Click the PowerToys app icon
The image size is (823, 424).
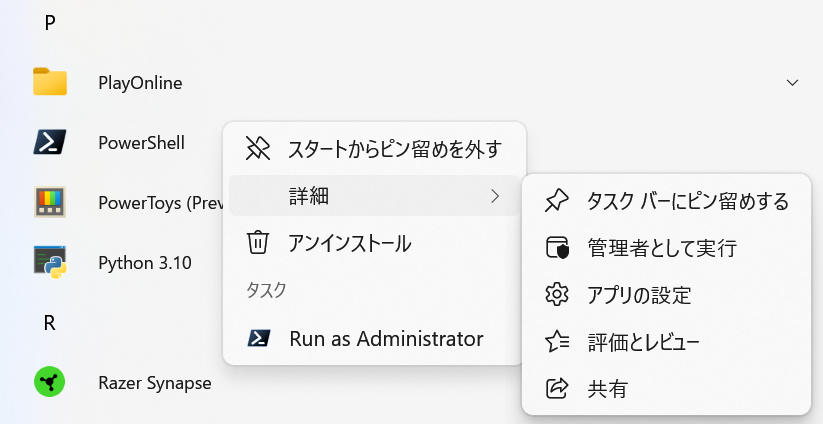50,202
